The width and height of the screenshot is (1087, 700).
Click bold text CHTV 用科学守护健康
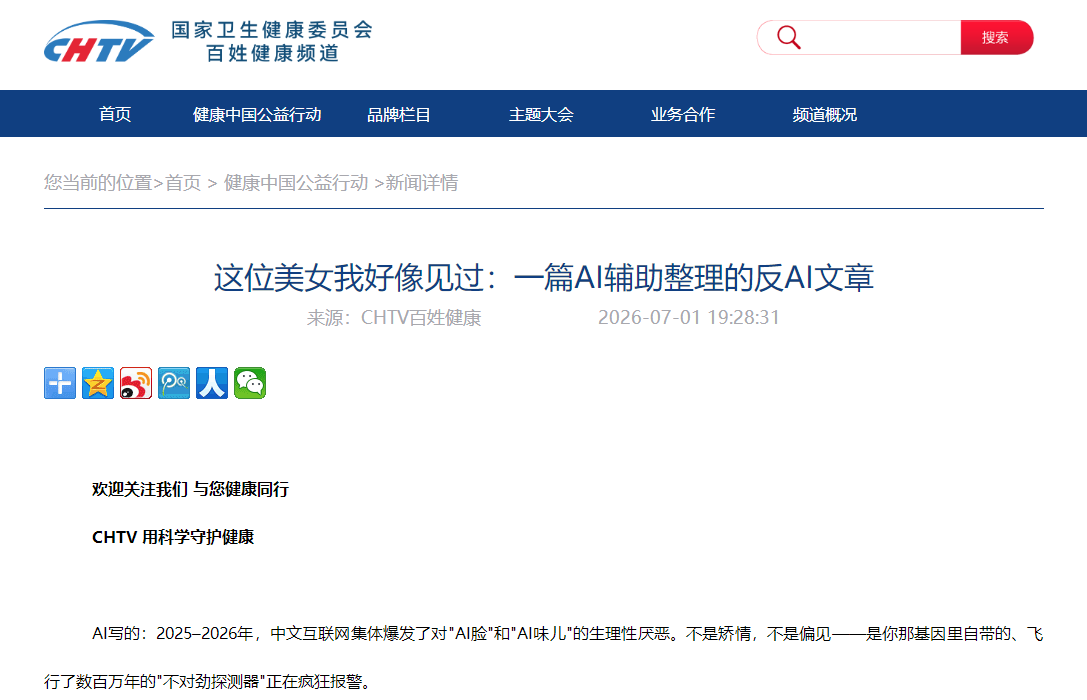click(x=173, y=537)
